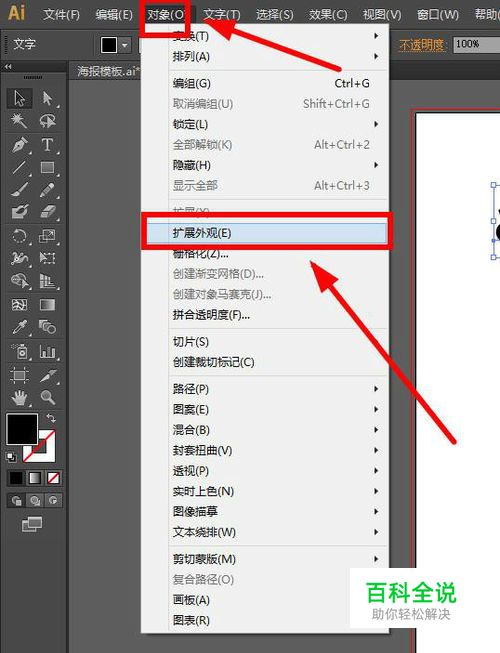This screenshot has width=500, height=653.
Task: Switch to Draw Behind mode
Action: click(35, 500)
